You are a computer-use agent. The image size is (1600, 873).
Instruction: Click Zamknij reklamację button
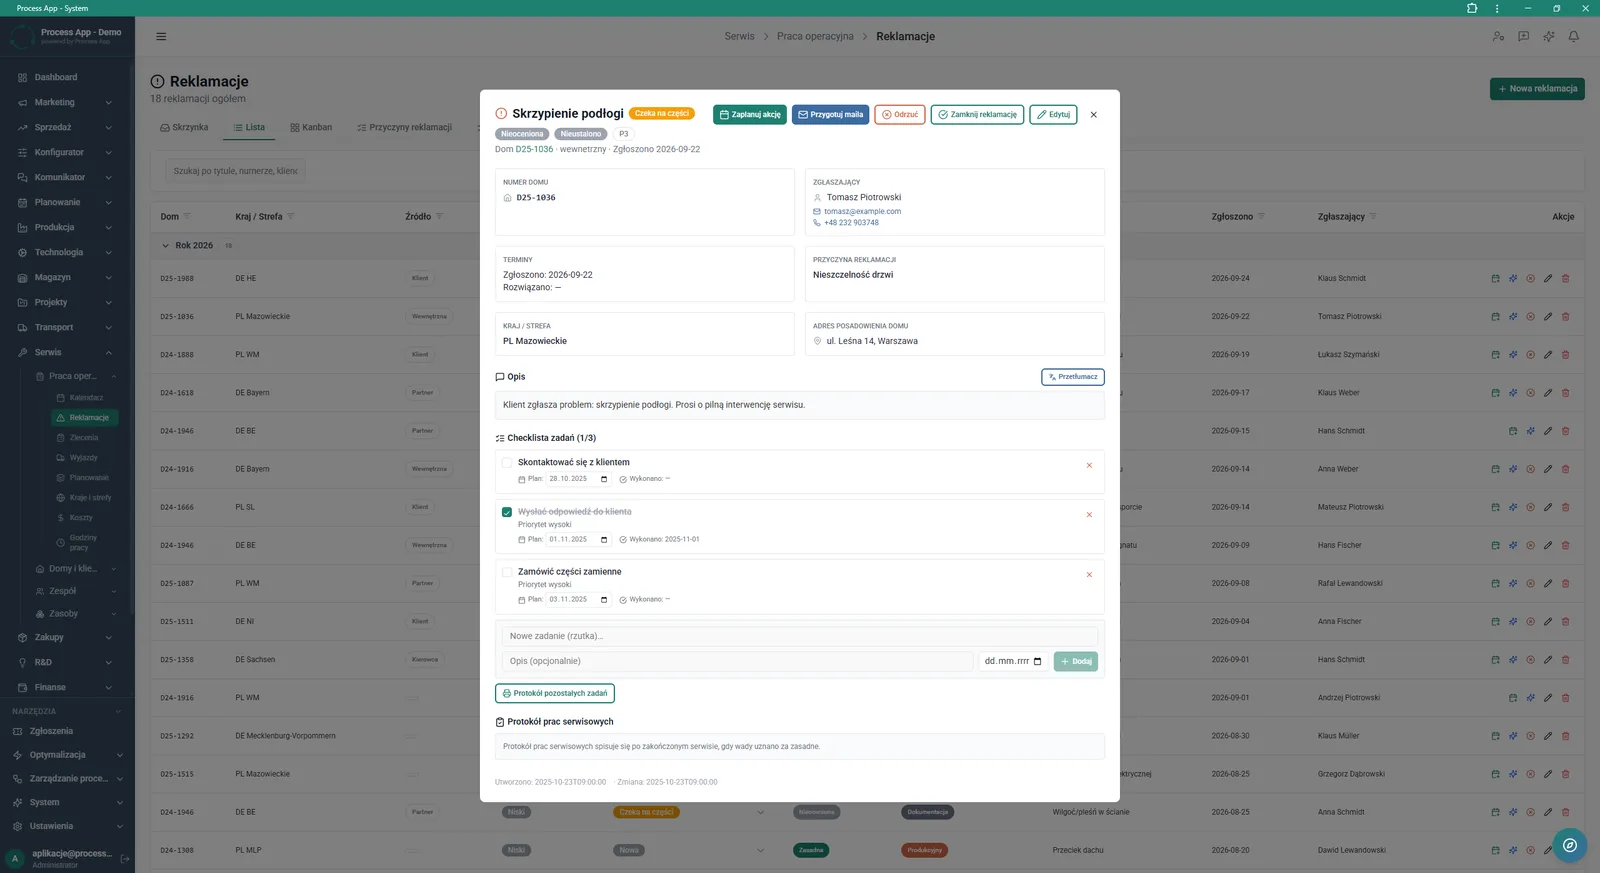(x=977, y=115)
